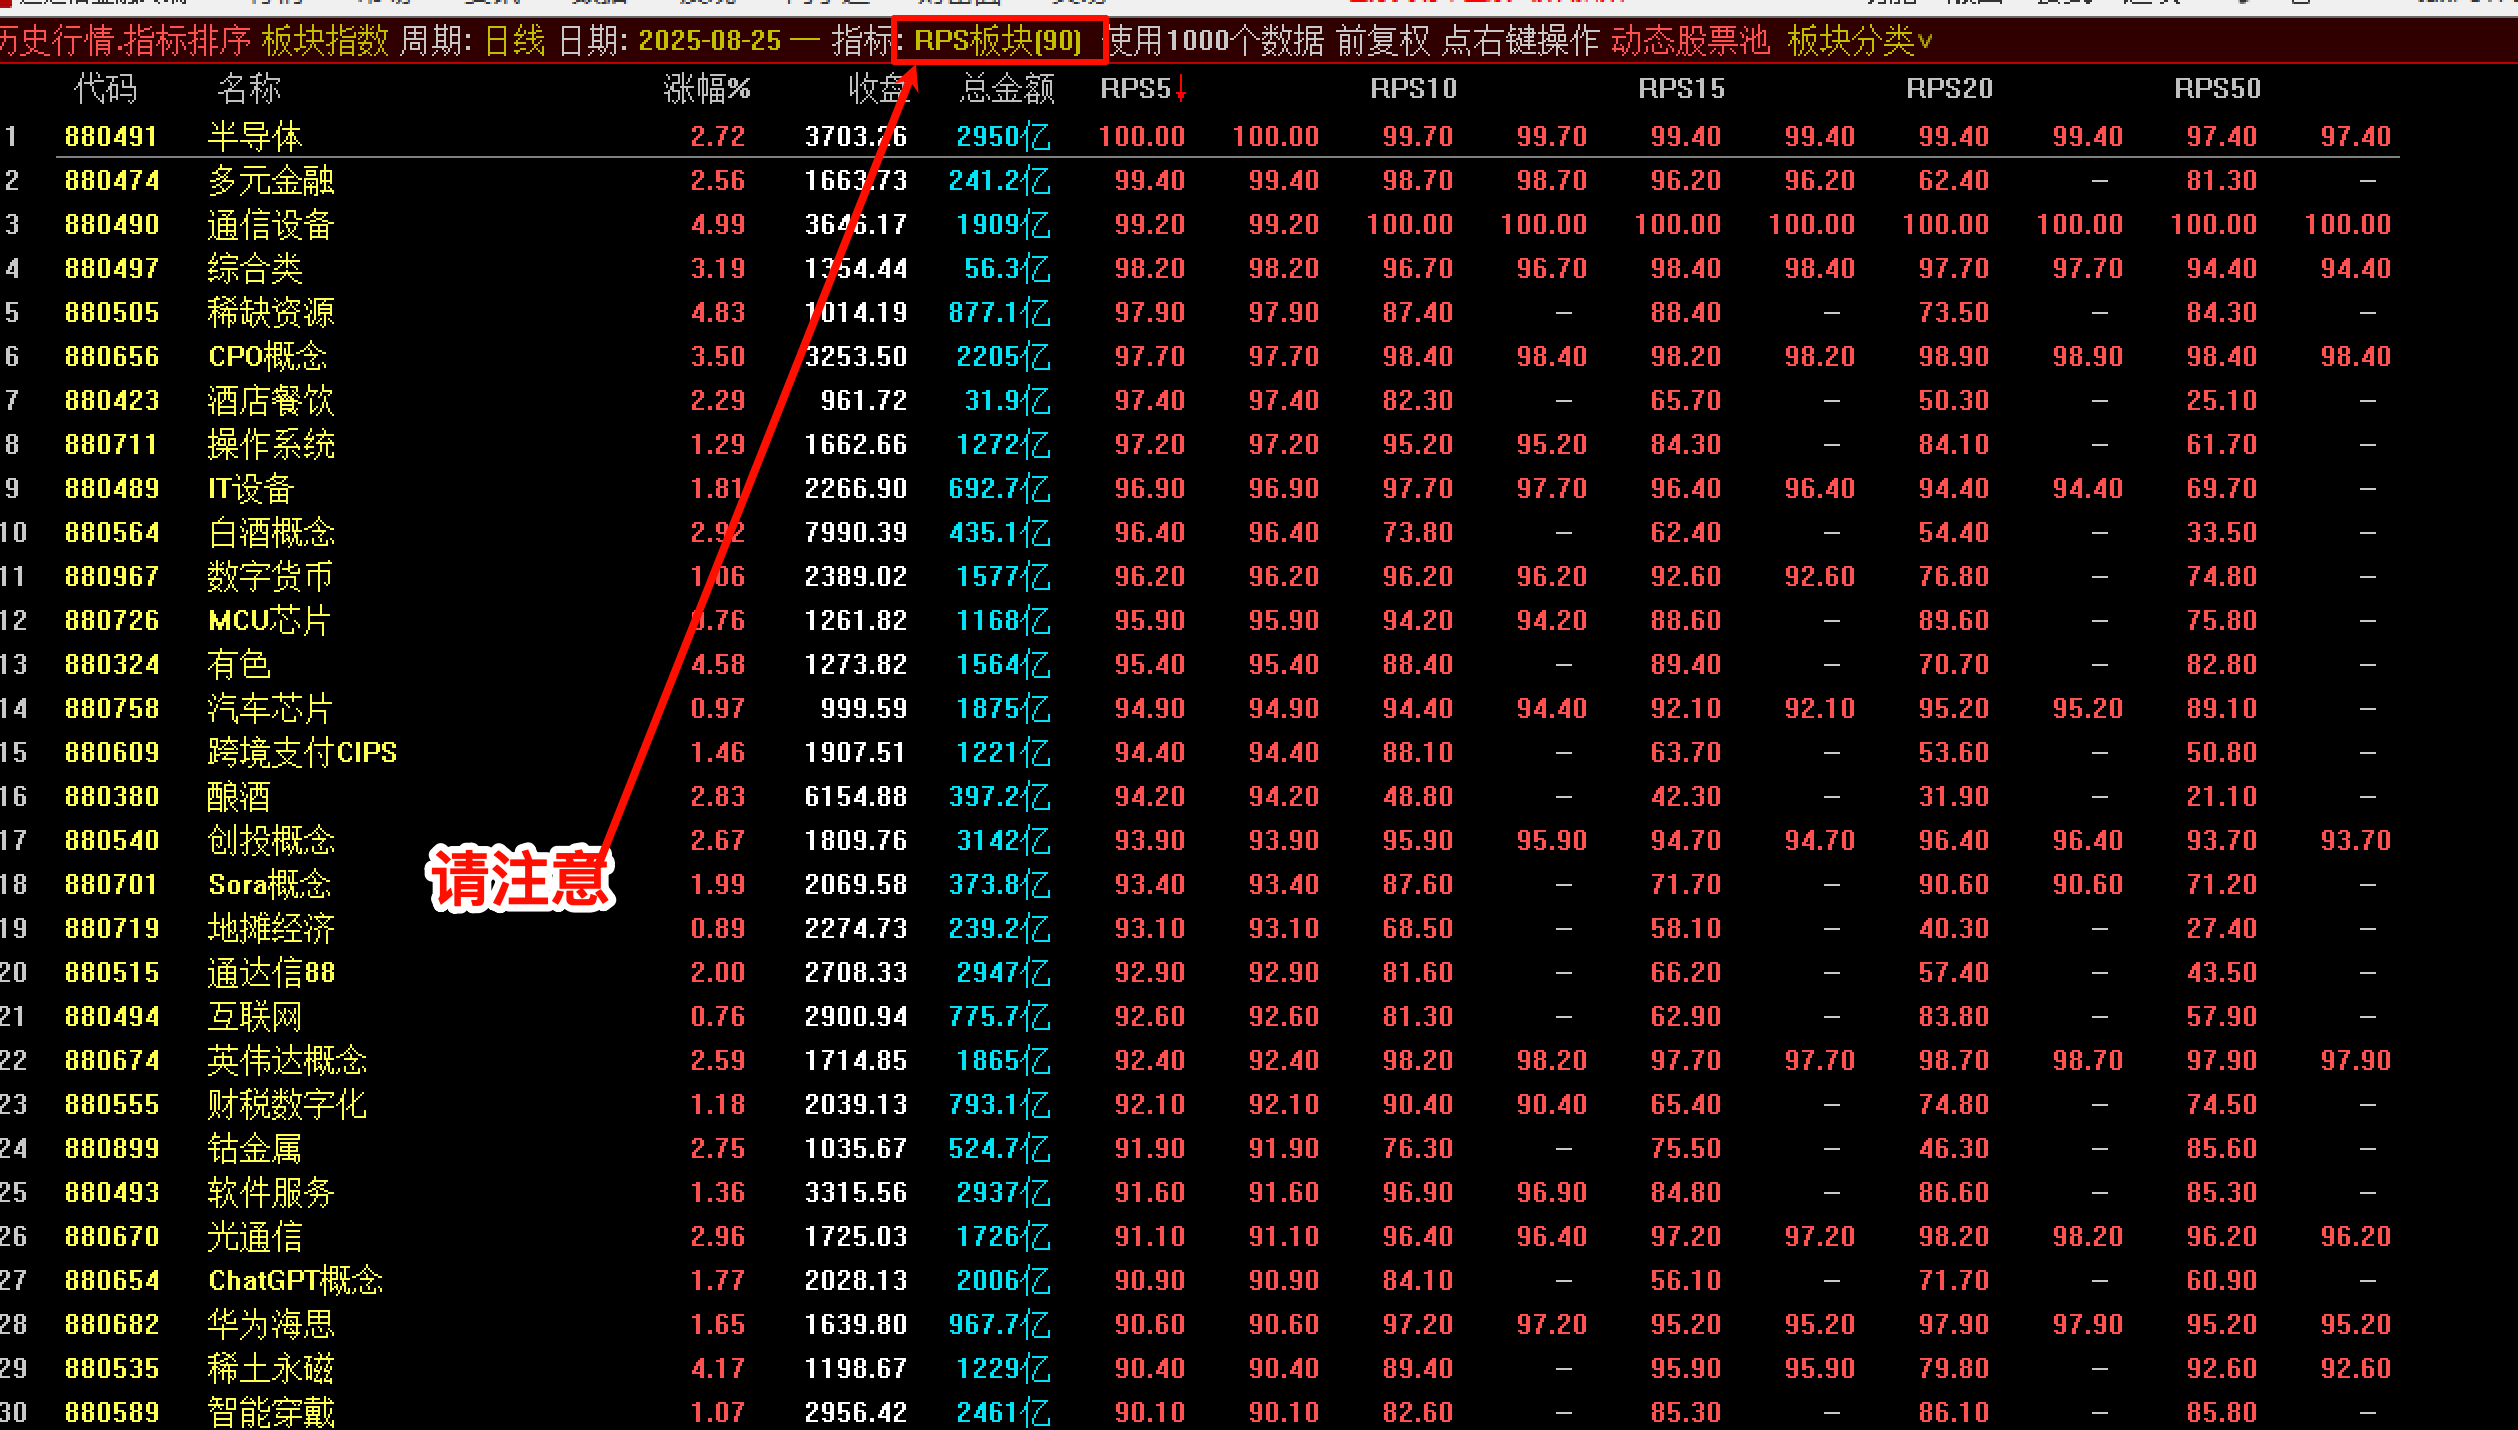Image resolution: width=2518 pixels, height=1430 pixels.
Task: Sort by RPS10 column header
Action: [x=1413, y=89]
